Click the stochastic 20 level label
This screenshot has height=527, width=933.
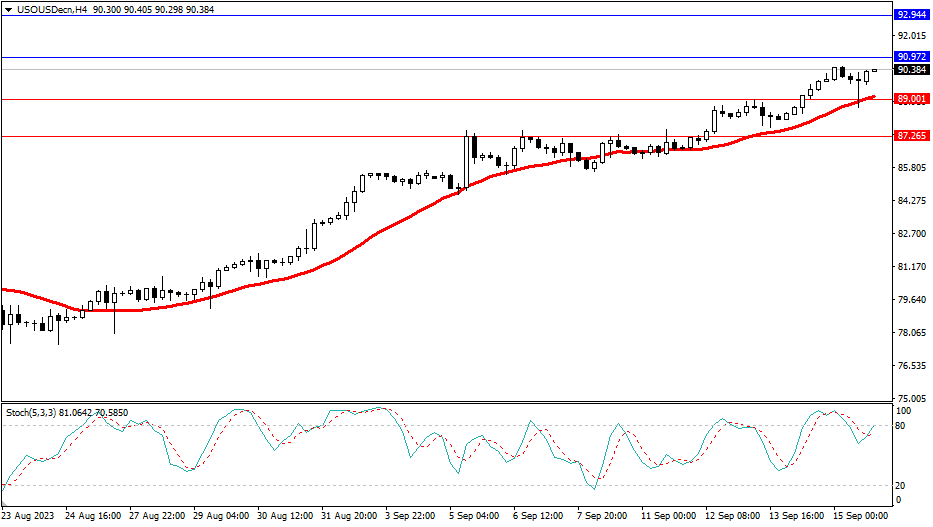pyautogui.click(x=902, y=486)
